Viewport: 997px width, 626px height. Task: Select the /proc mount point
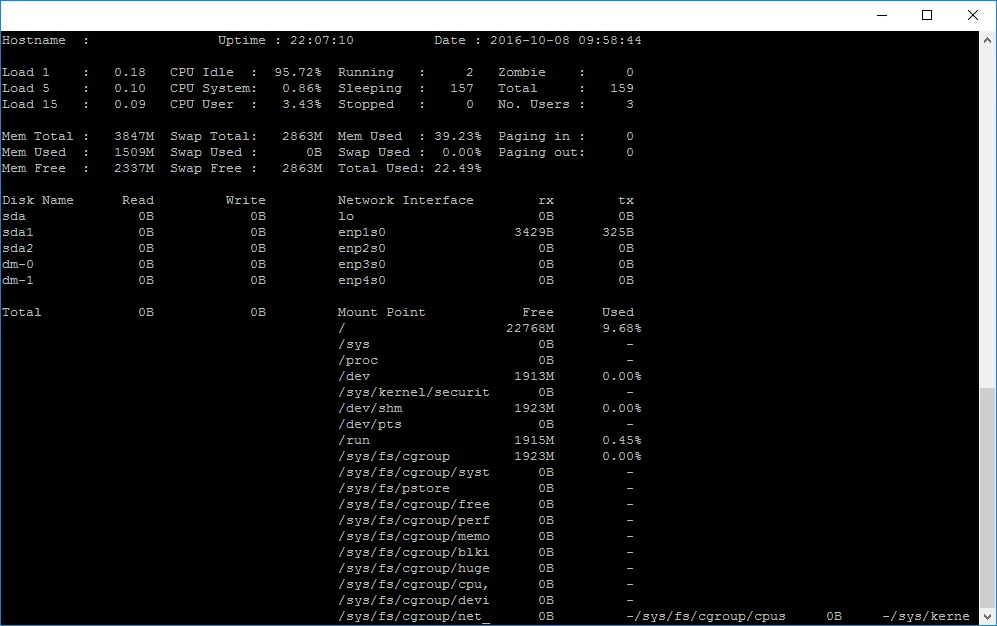point(357,360)
